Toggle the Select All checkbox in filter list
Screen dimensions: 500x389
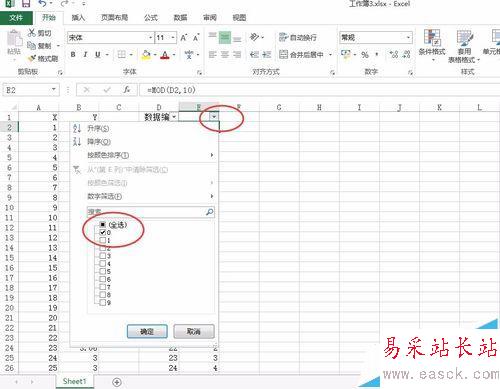pyautogui.click(x=103, y=225)
